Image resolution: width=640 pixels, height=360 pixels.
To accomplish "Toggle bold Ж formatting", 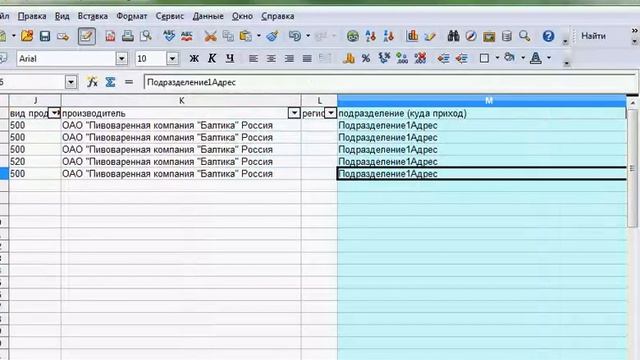I will [194, 58].
